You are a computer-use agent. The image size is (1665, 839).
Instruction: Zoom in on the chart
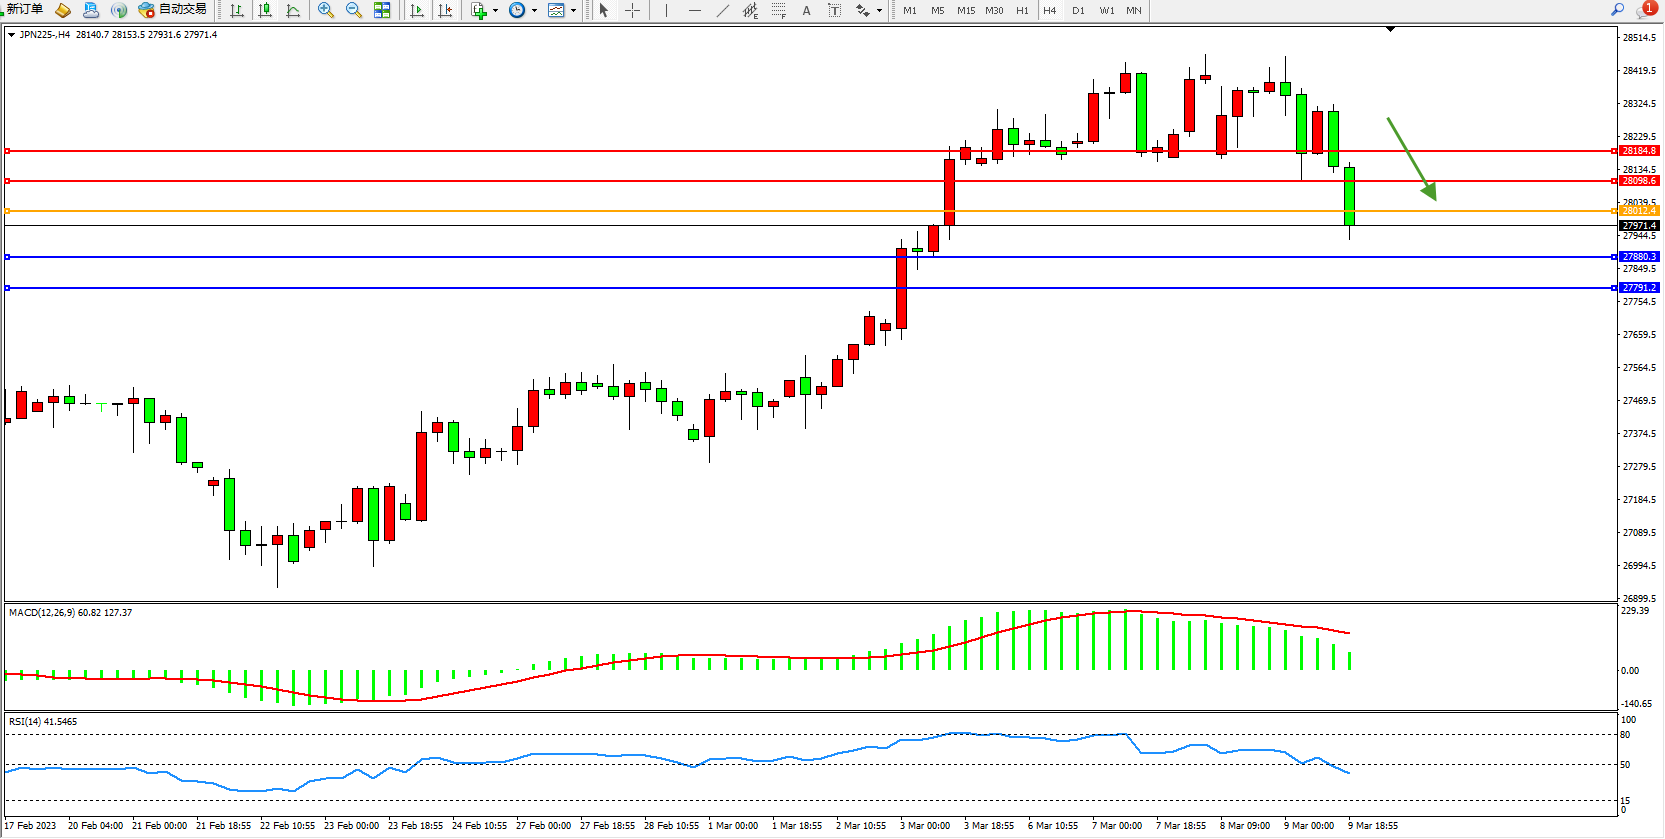coord(326,10)
